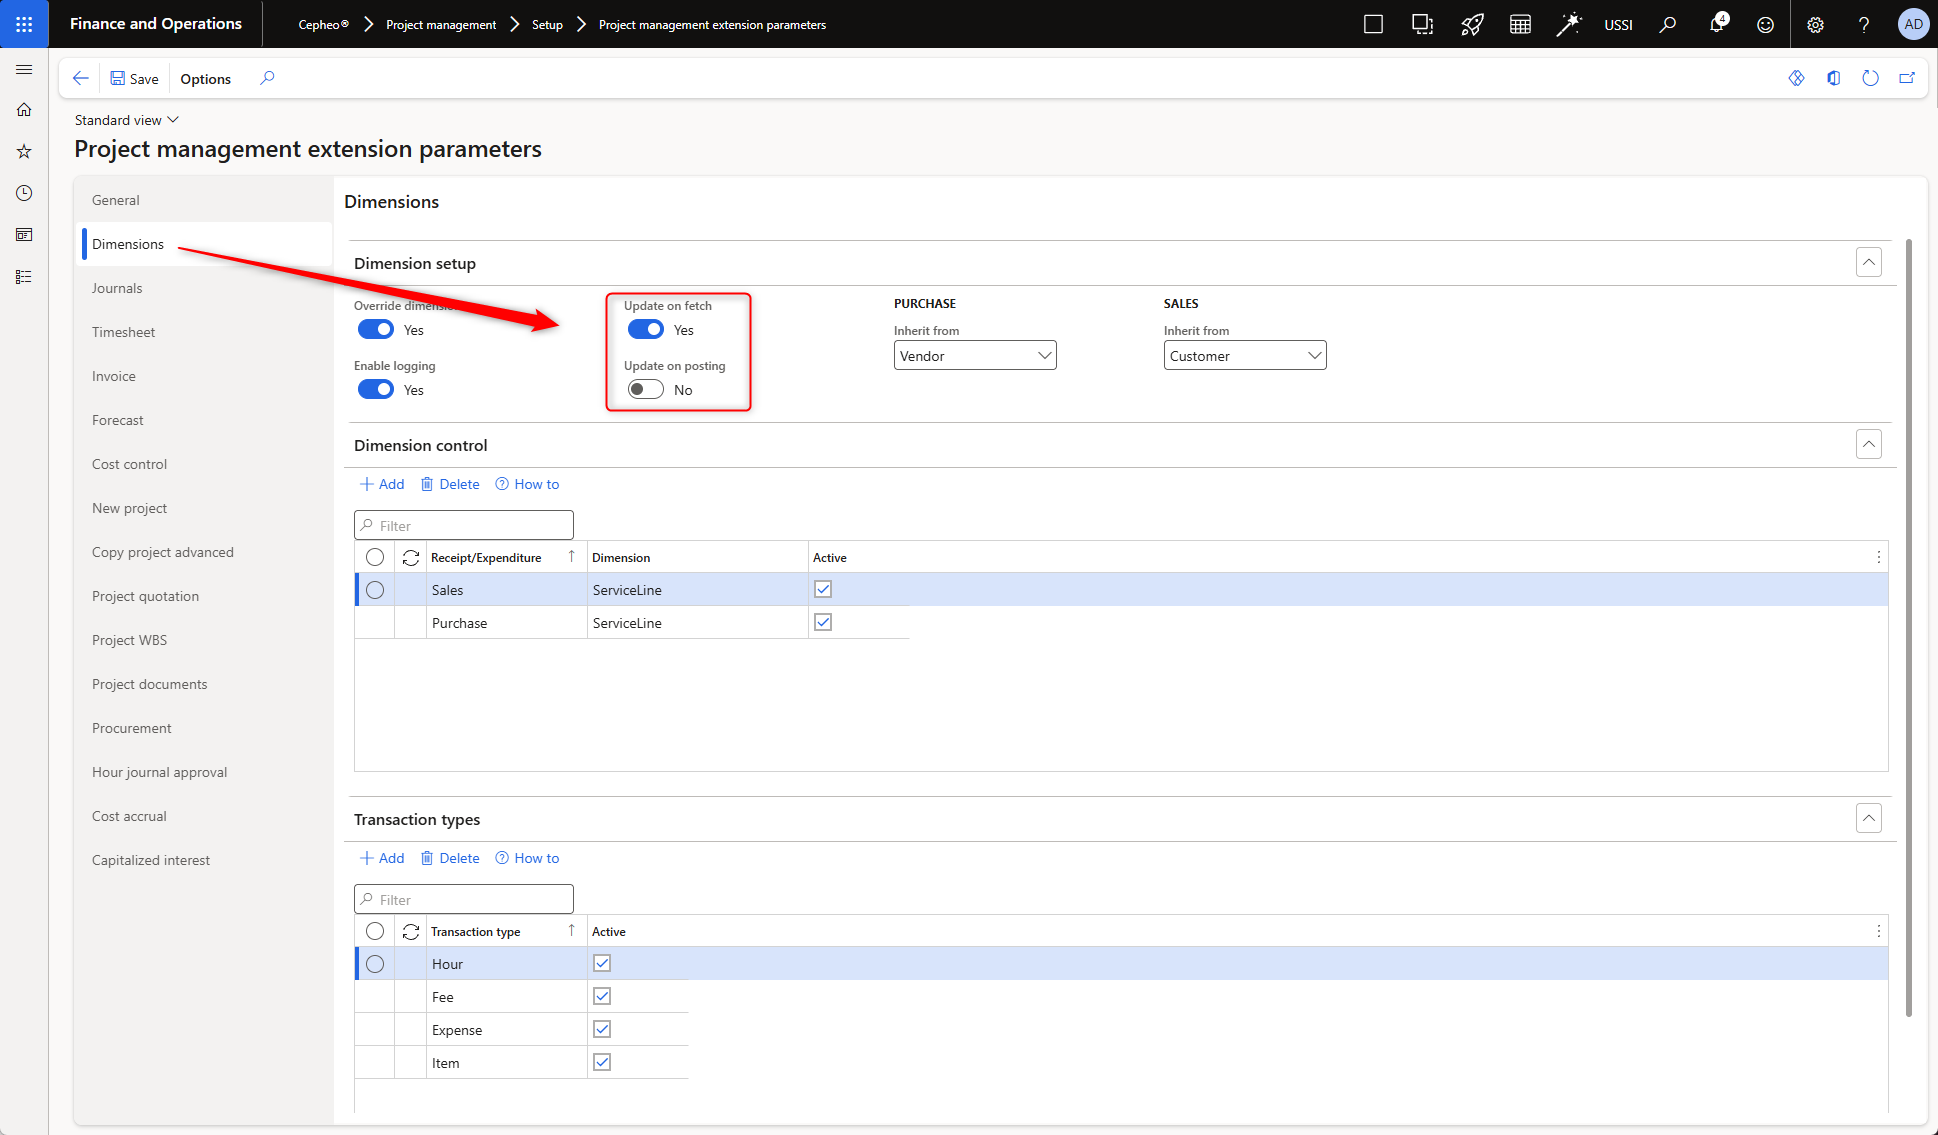Switch to the Journals tab
This screenshot has width=1938, height=1135.
pos(117,288)
